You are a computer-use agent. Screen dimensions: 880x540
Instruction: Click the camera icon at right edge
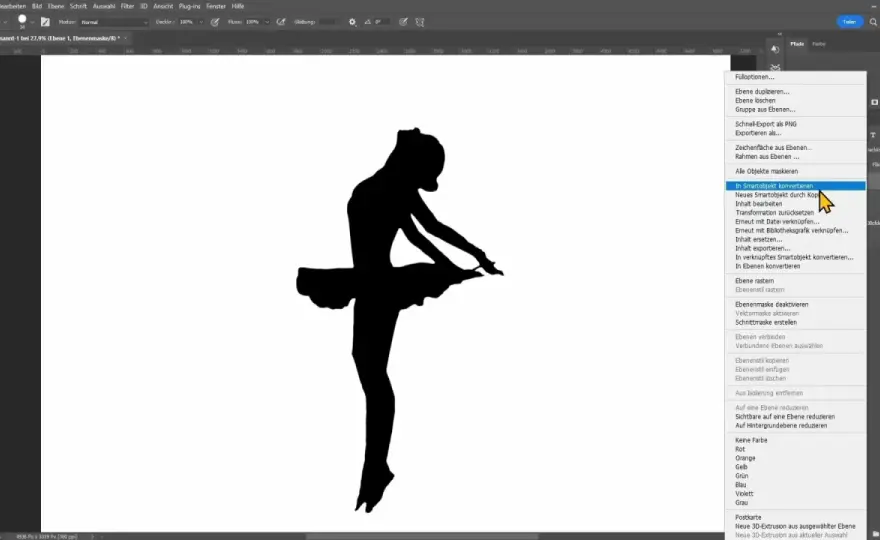click(x=874, y=102)
